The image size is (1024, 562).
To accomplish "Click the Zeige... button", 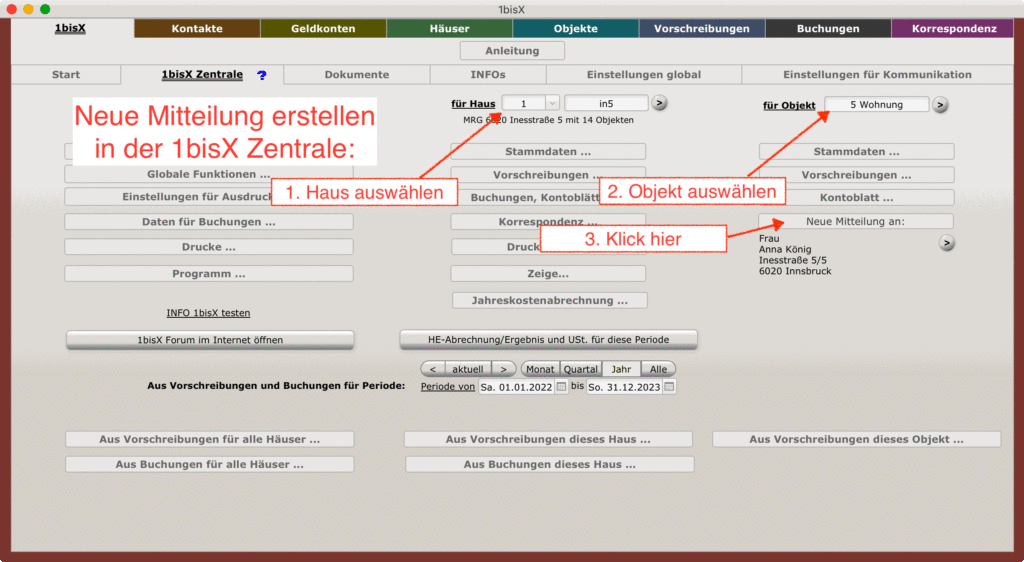I will pos(548,273).
